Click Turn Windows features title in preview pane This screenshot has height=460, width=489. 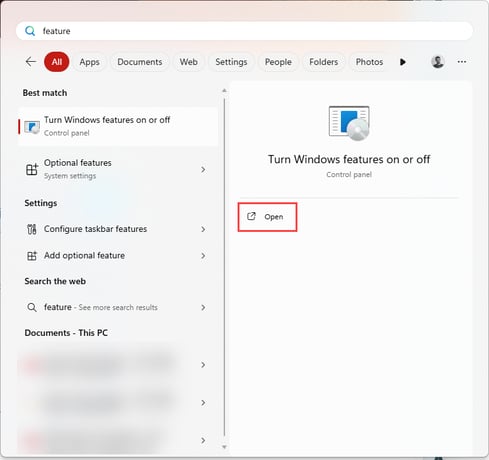349,159
